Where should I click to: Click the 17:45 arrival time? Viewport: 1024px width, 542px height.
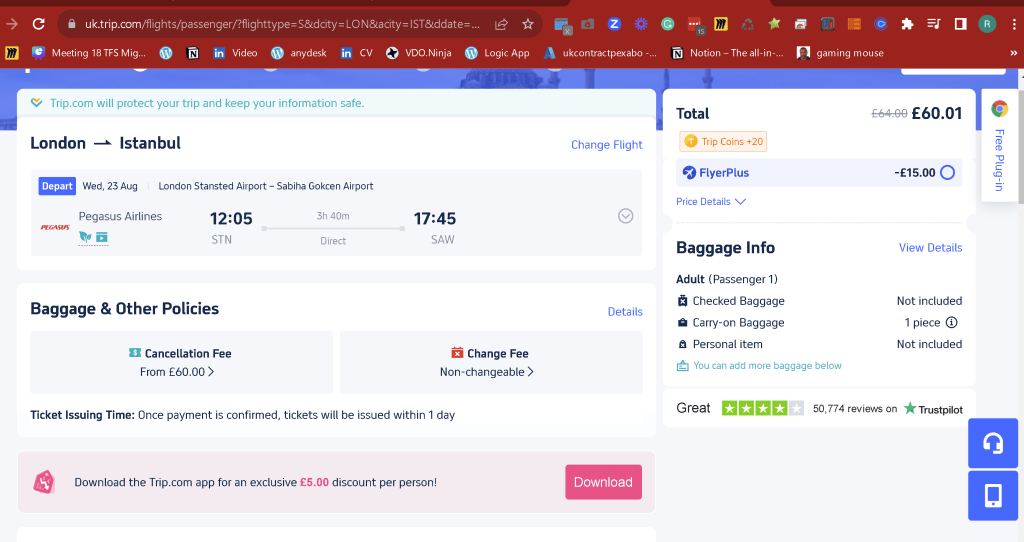pos(434,219)
